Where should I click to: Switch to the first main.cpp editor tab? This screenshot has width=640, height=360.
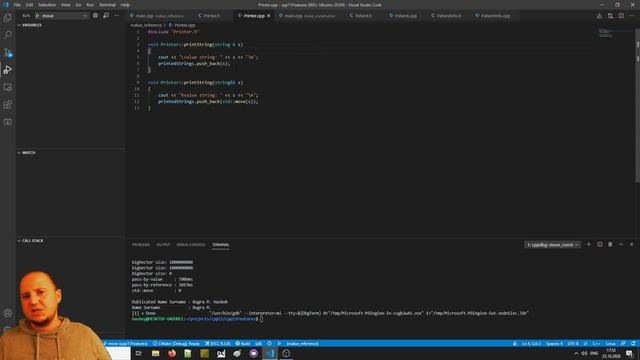(x=159, y=16)
